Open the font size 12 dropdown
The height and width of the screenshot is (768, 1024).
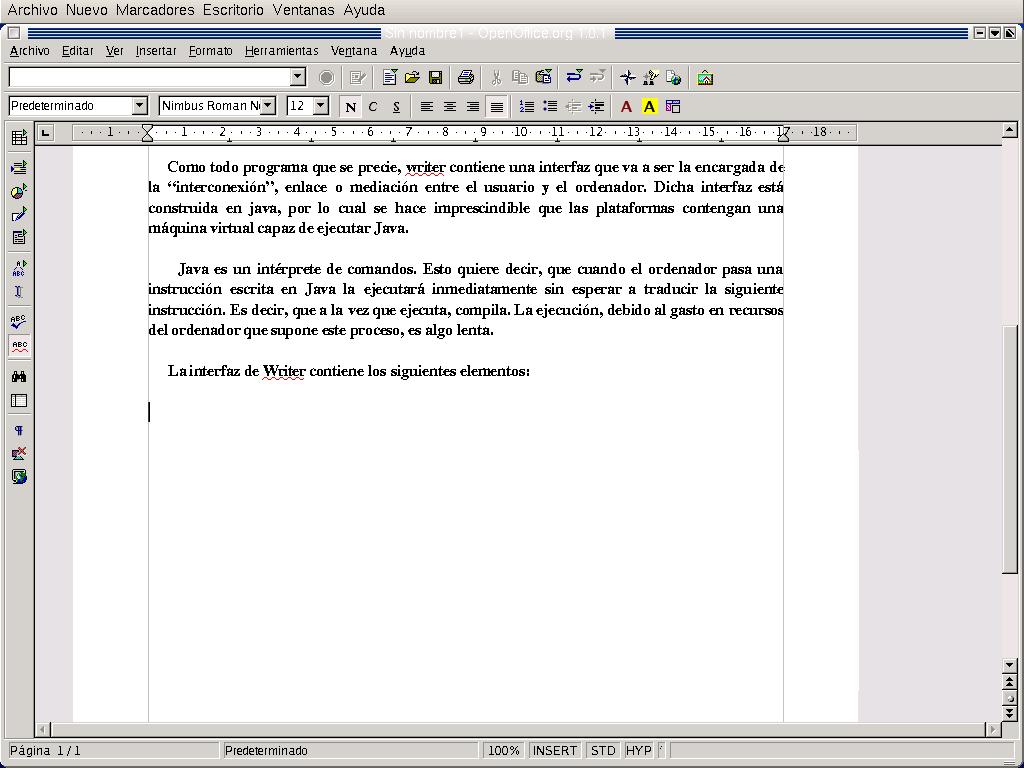[x=320, y=106]
